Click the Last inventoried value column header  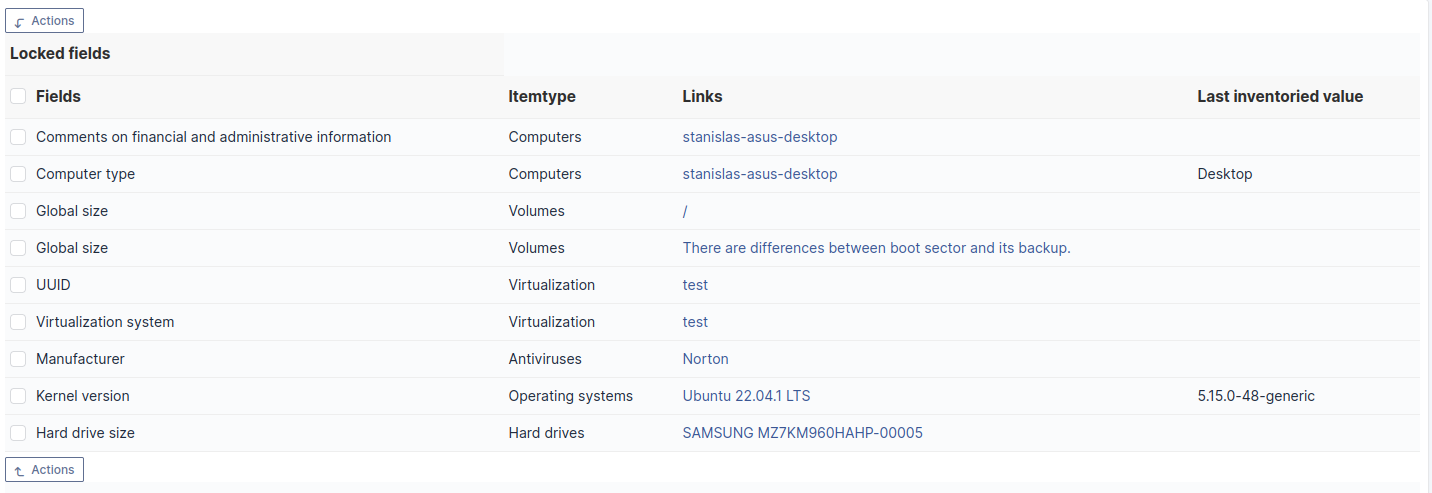tap(1280, 96)
